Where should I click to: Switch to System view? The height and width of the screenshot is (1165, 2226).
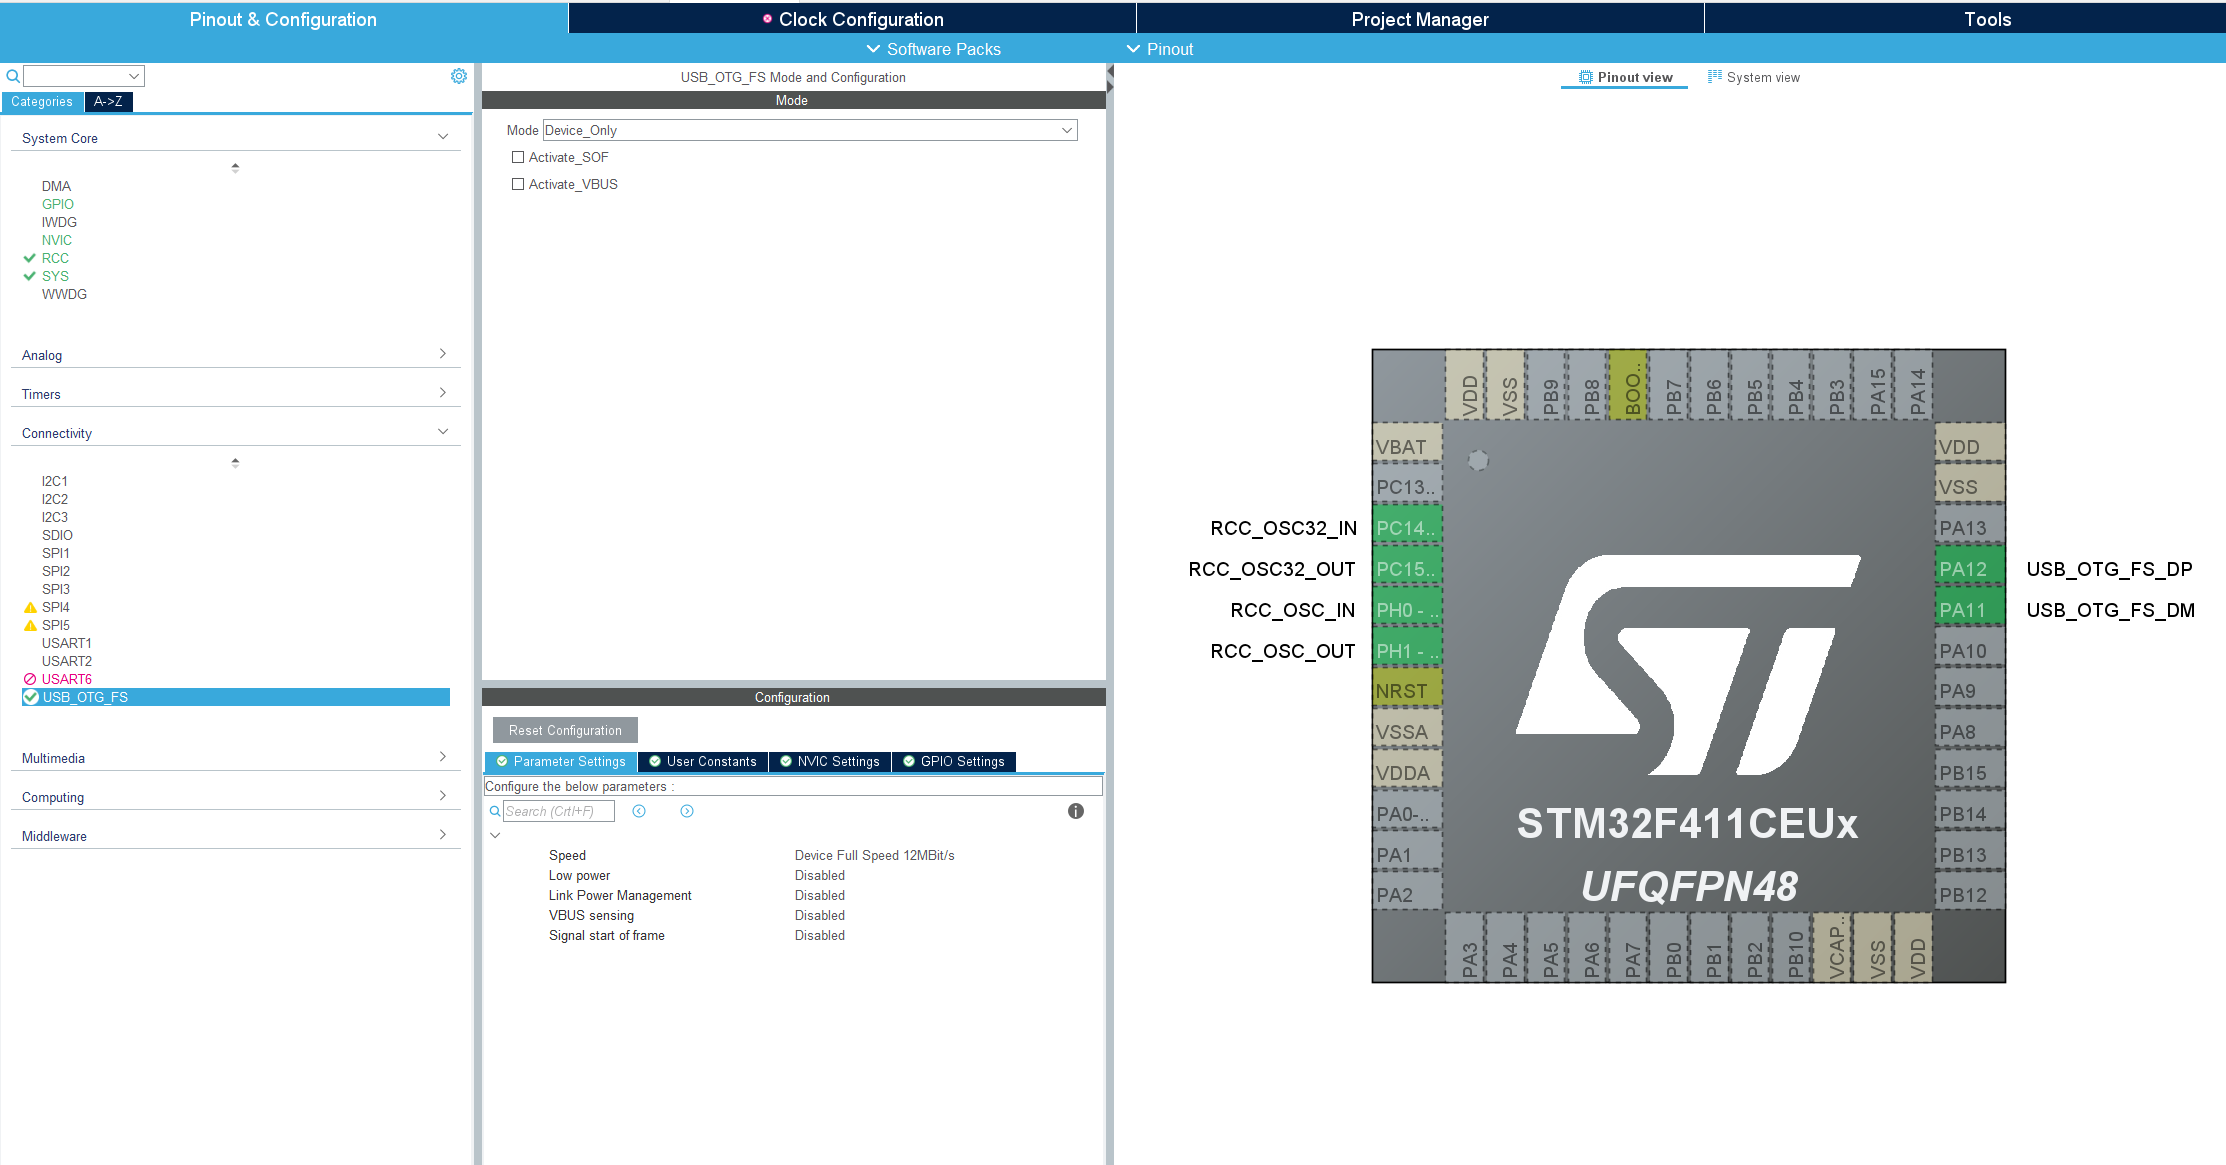[1754, 77]
